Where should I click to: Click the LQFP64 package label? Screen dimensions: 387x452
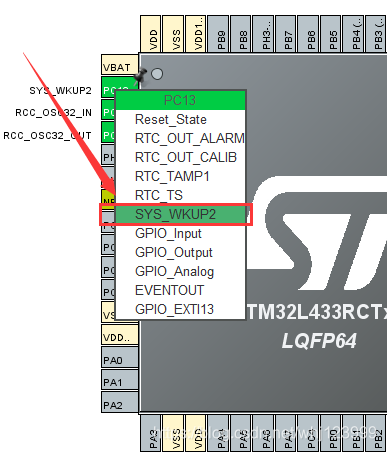(319, 341)
